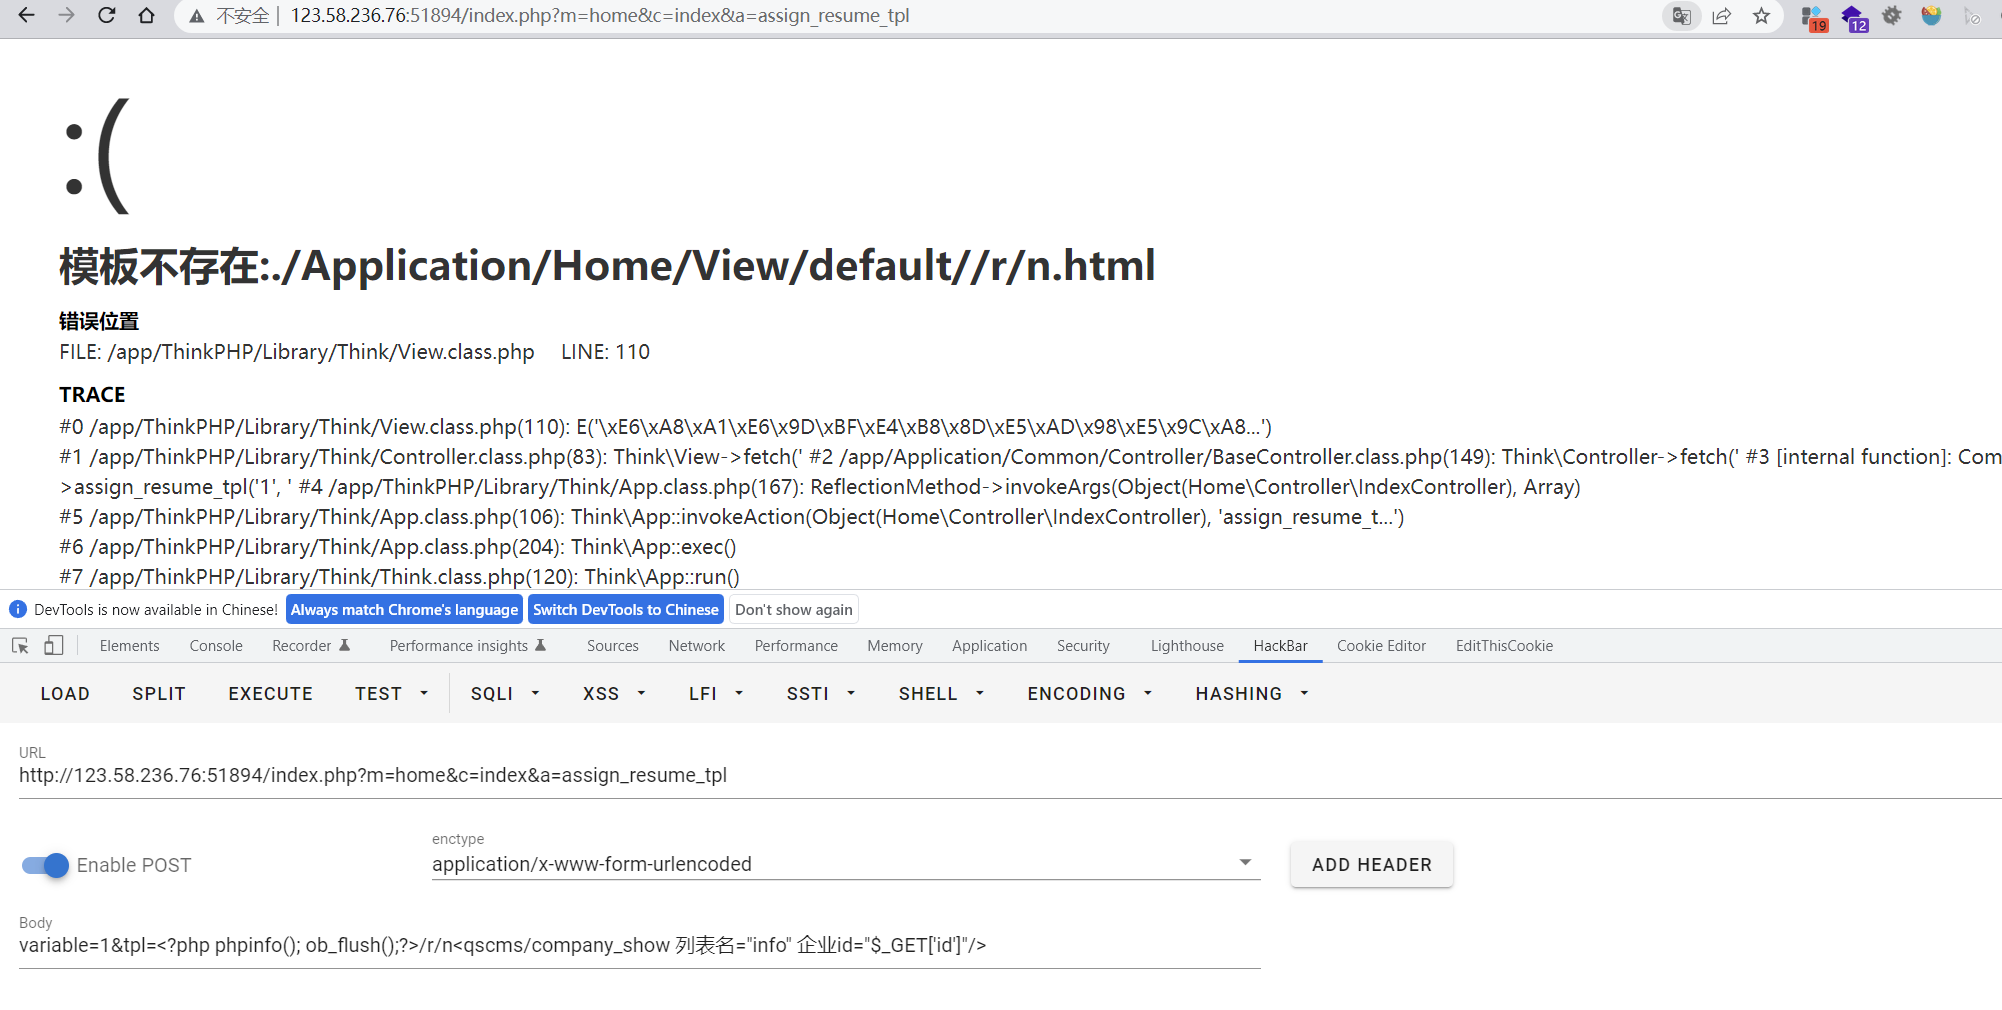This screenshot has height=1010, width=2002.
Task: Open the Performance insights tab
Action: coord(468,646)
